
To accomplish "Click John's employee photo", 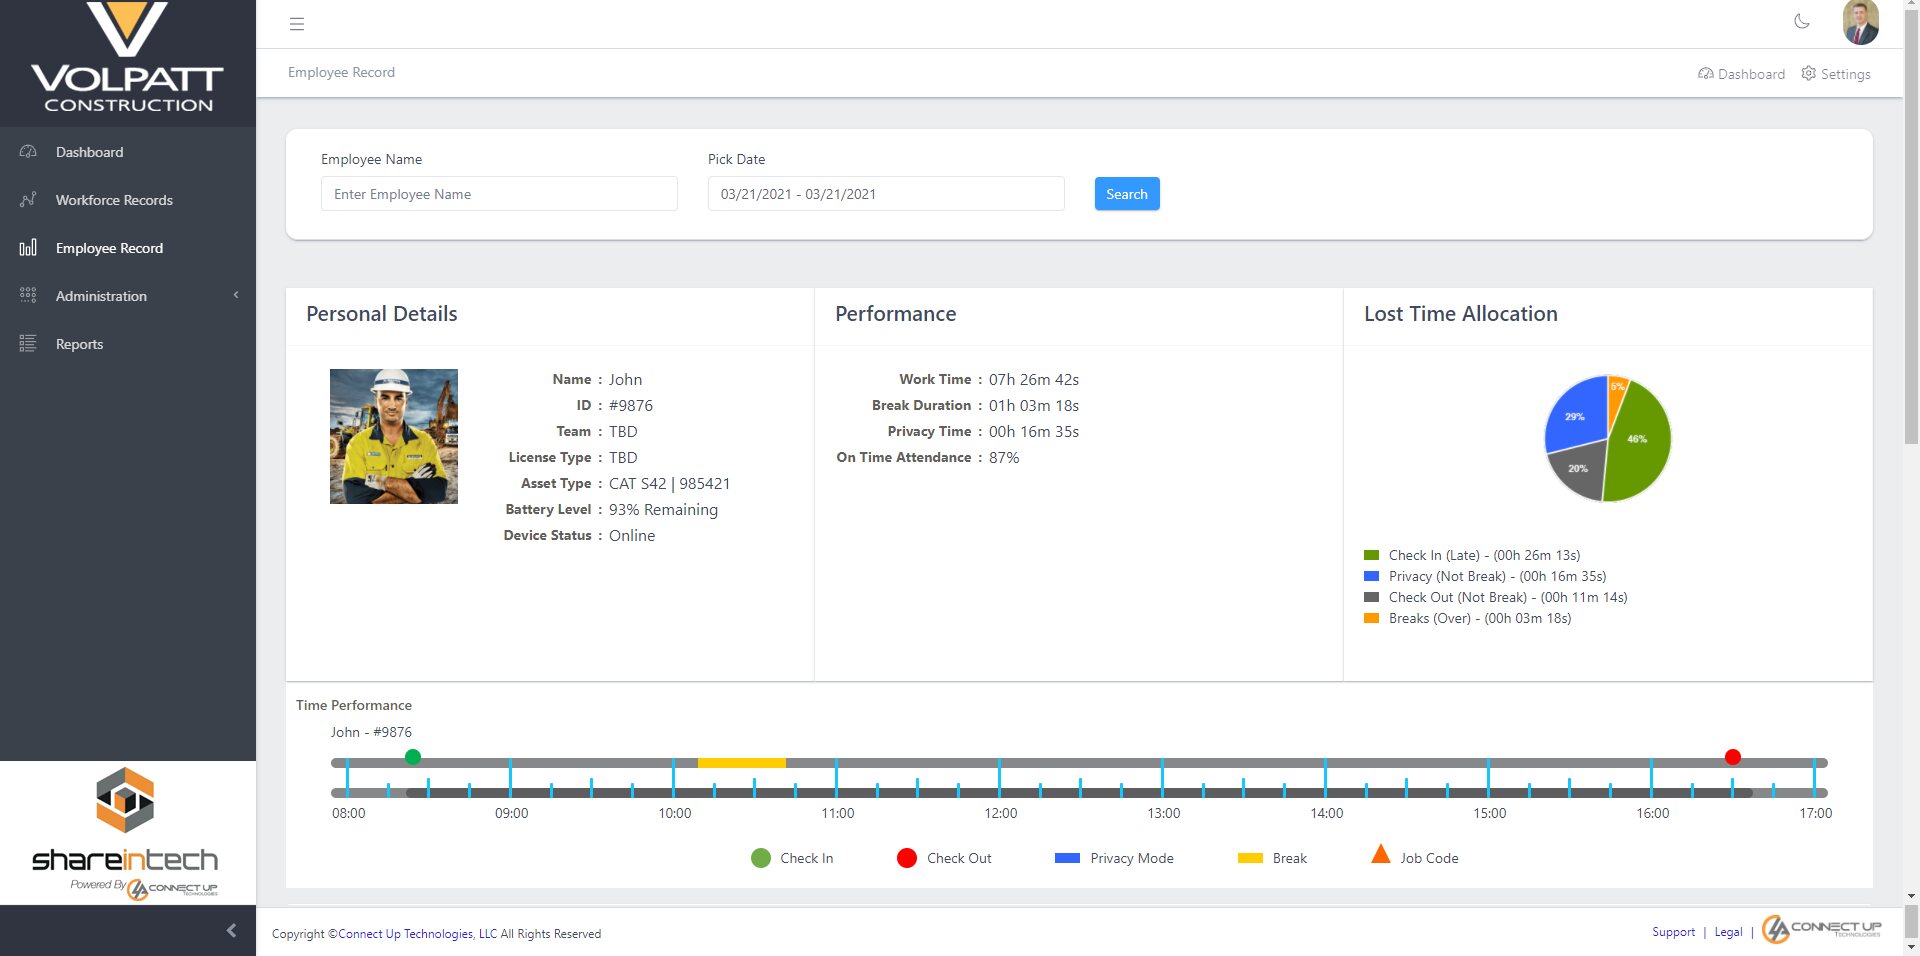I will pos(394,436).
